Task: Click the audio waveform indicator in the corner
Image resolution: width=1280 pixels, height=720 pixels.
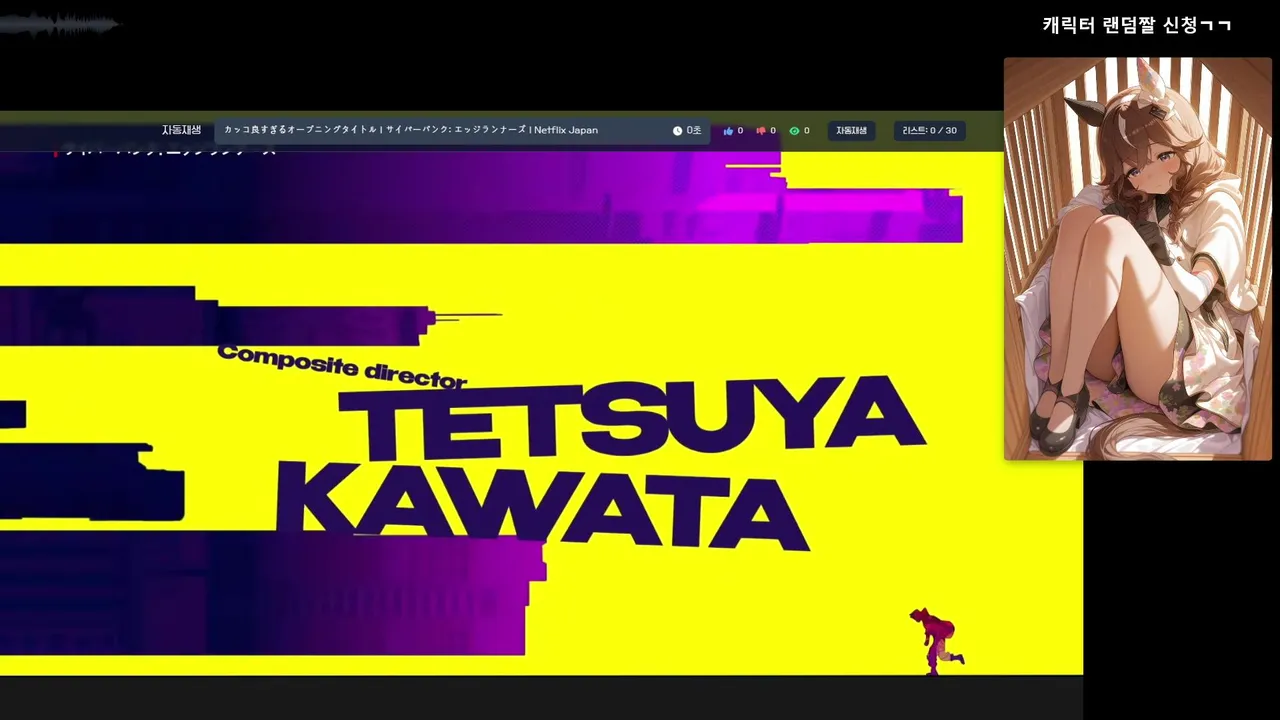Action: click(x=60, y=25)
